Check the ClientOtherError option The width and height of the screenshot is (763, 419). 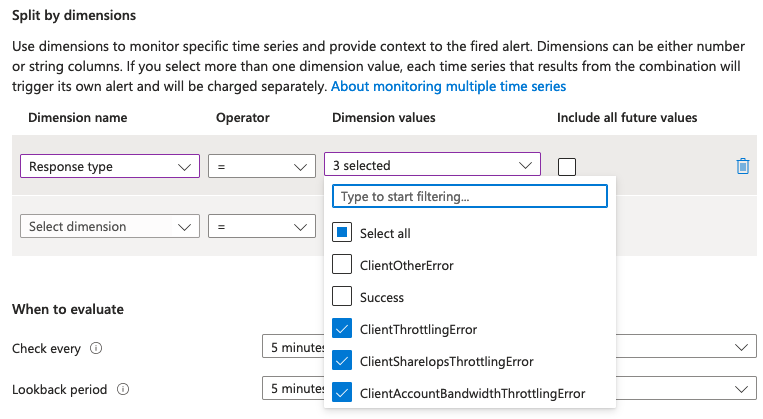click(342, 265)
